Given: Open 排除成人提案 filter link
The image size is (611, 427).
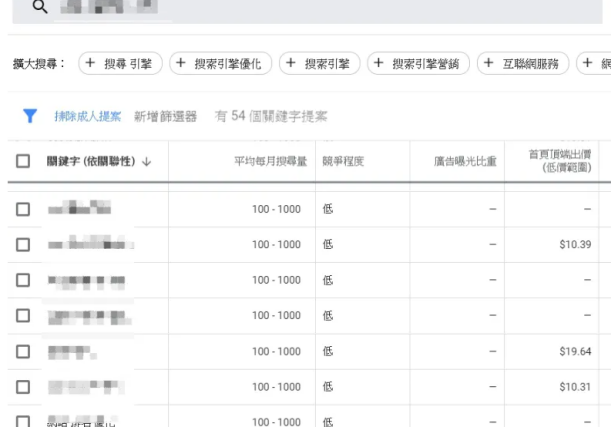Looking at the screenshot, I should coord(88,116).
